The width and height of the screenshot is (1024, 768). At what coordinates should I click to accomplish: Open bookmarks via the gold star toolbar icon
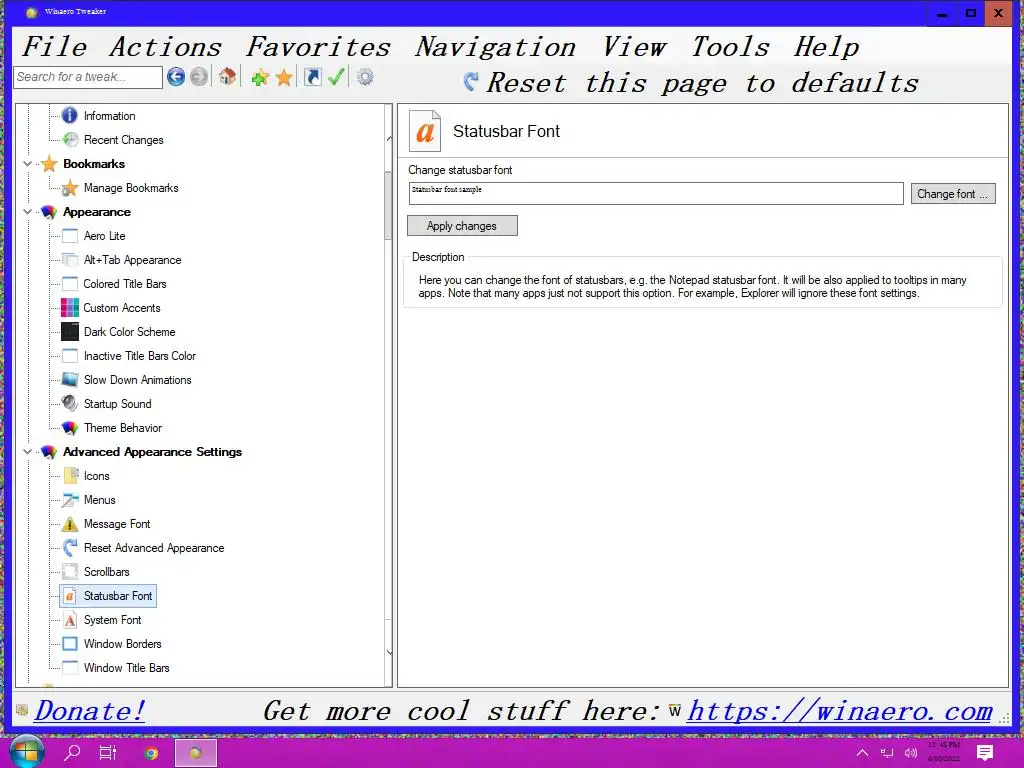pyautogui.click(x=284, y=78)
